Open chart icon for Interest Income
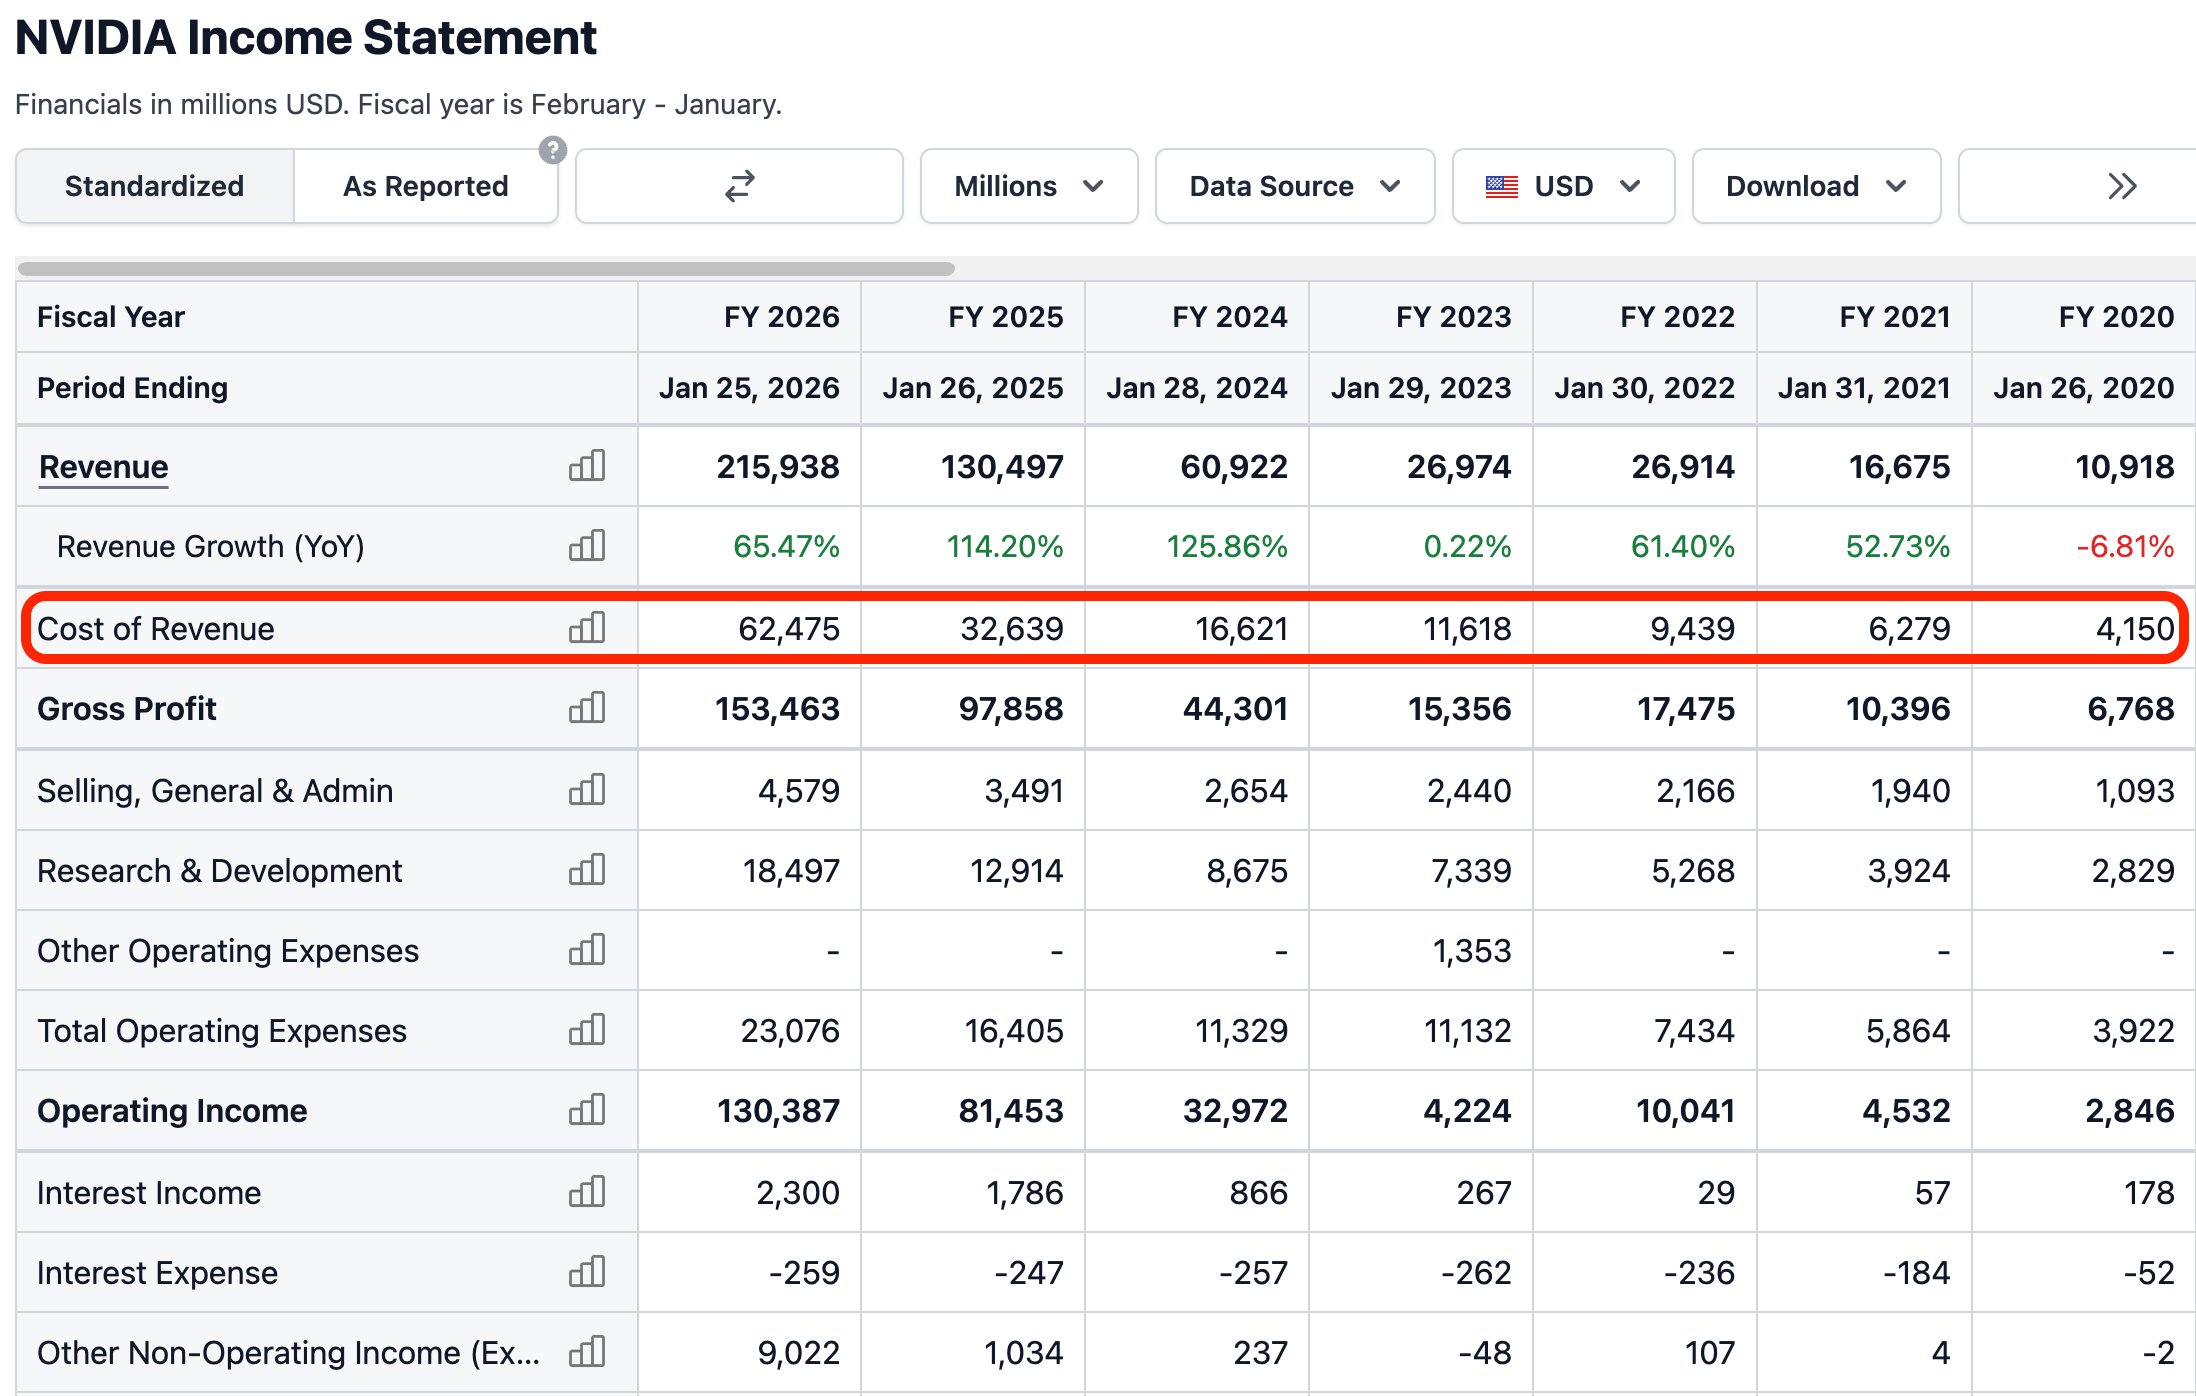This screenshot has height=1396, width=2196. tap(587, 1192)
